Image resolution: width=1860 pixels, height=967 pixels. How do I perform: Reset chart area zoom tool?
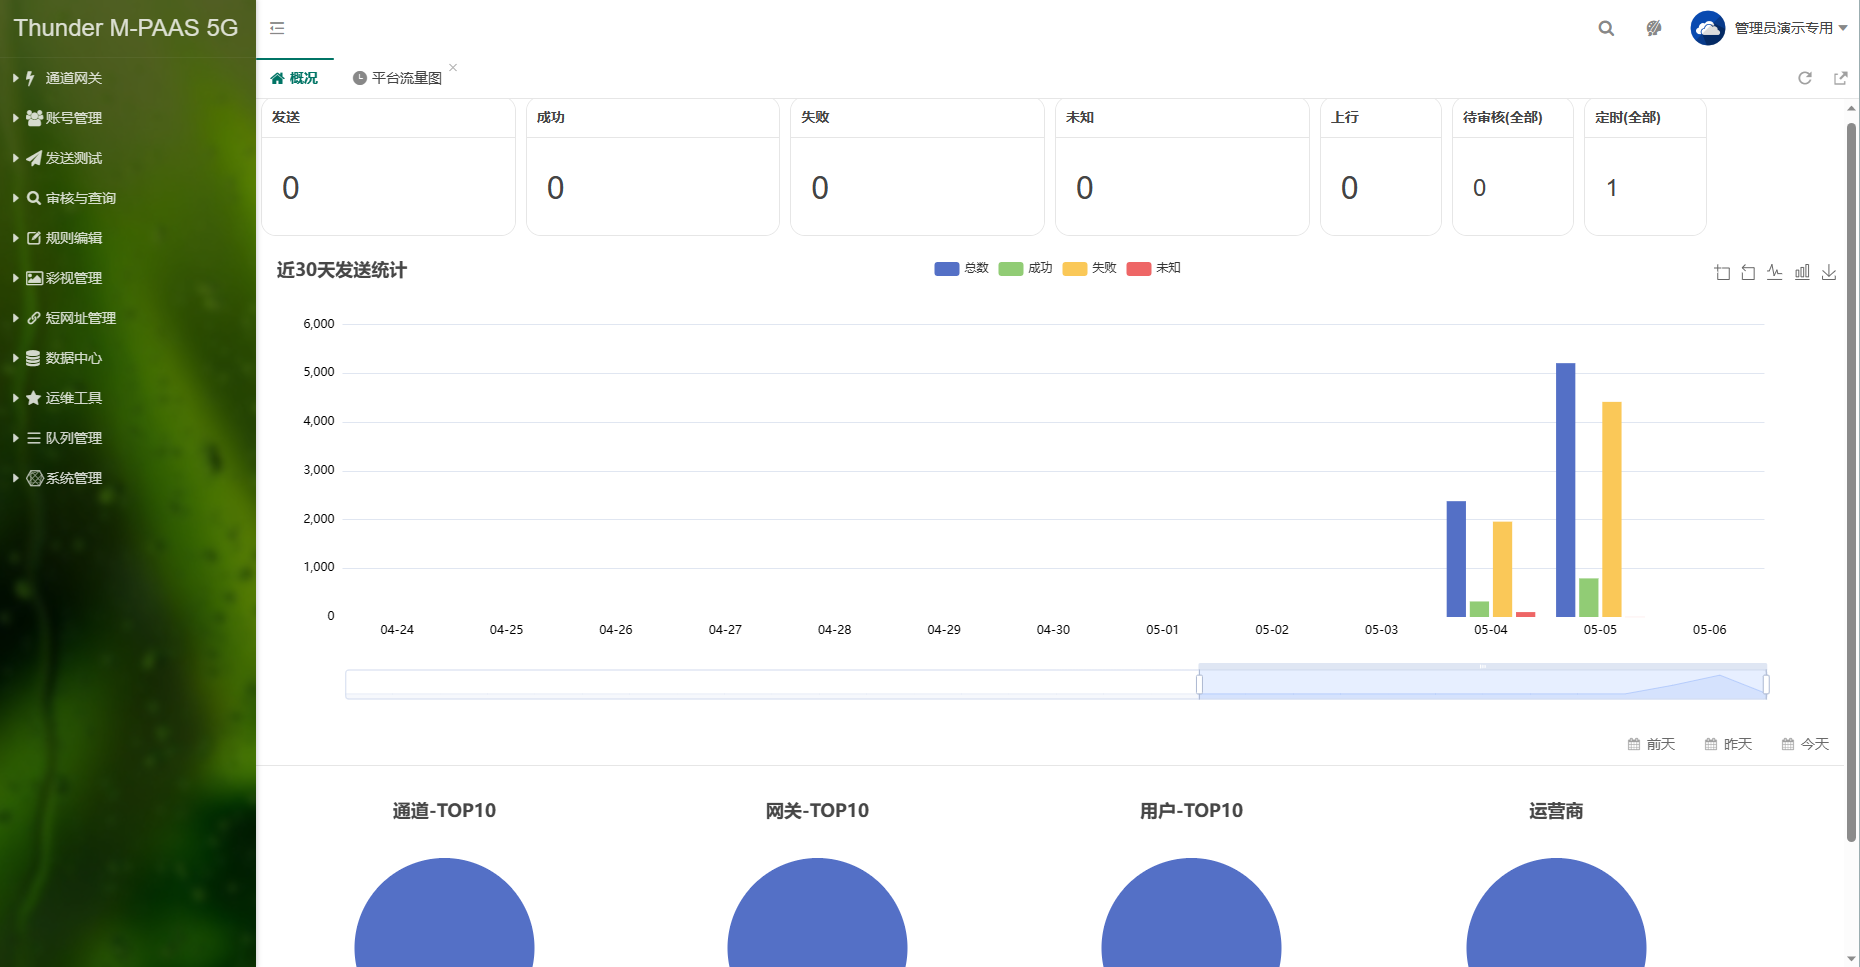point(1748,272)
